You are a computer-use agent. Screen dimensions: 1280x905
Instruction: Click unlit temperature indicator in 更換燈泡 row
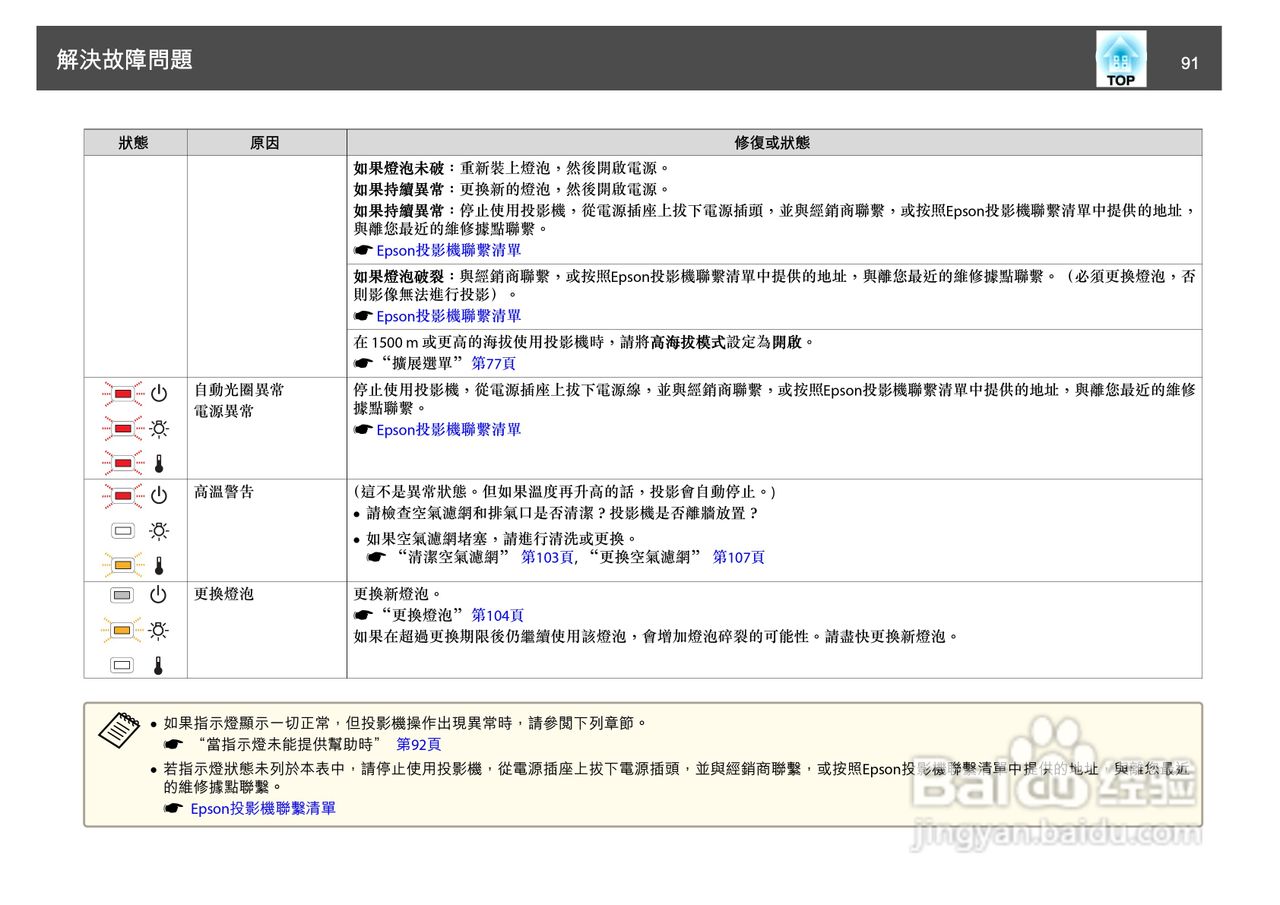pos(123,664)
